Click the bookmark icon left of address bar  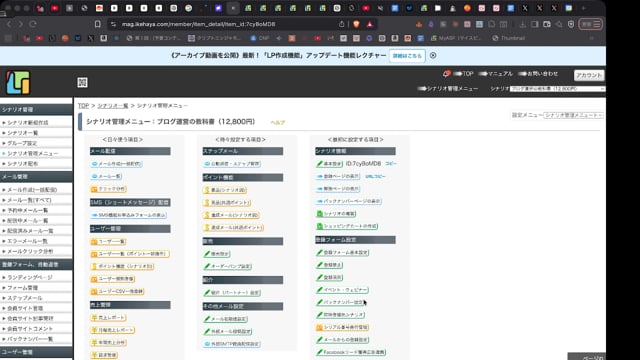coord(98,24)
